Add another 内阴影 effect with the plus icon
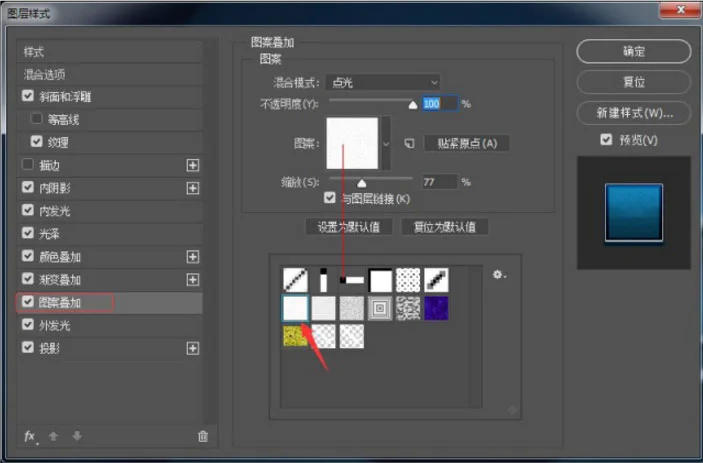Viewport: 703px width, 463px height. (x=193, y=188)
